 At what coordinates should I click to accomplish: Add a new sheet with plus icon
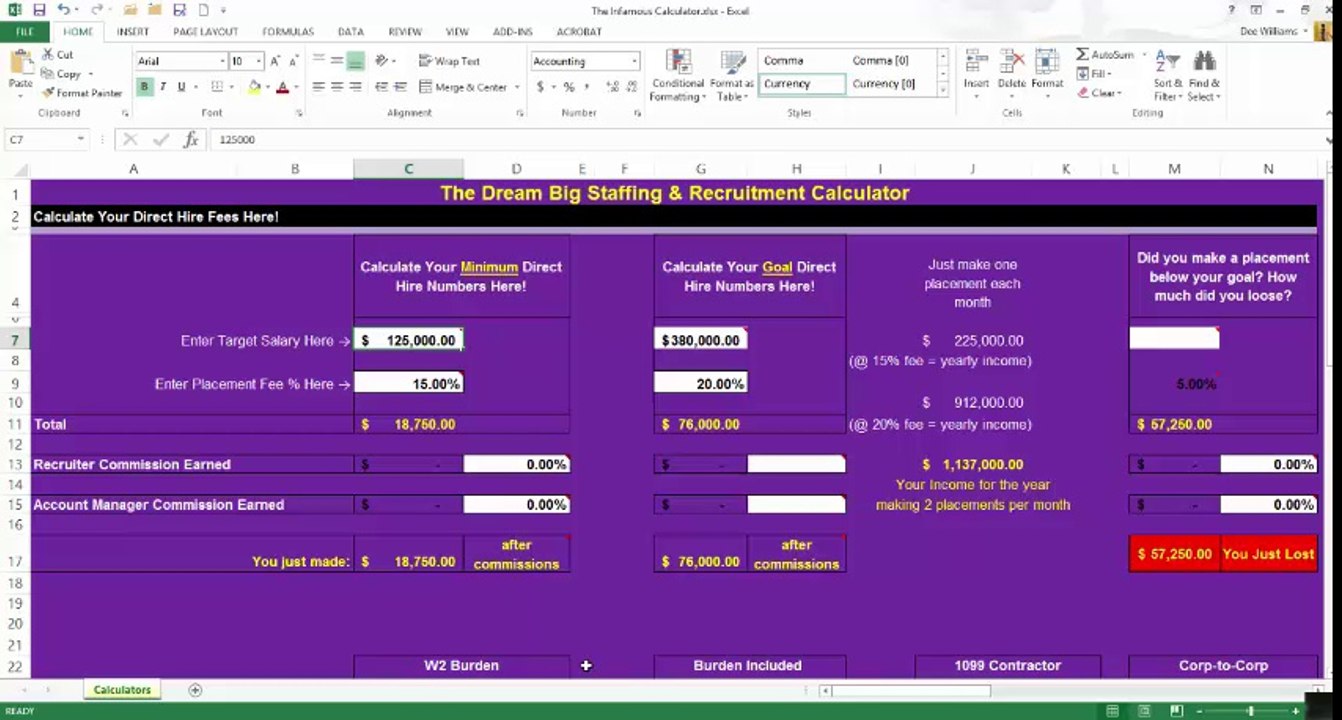195,690
